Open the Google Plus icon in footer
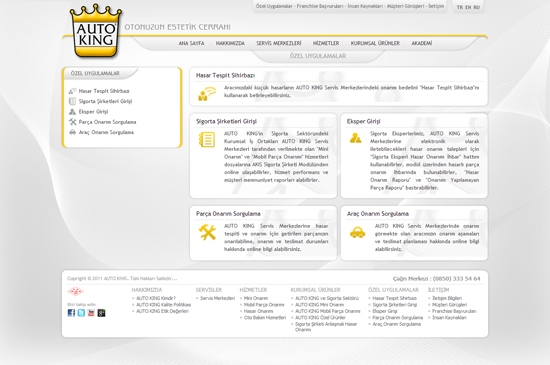 (x=101, y=313)
